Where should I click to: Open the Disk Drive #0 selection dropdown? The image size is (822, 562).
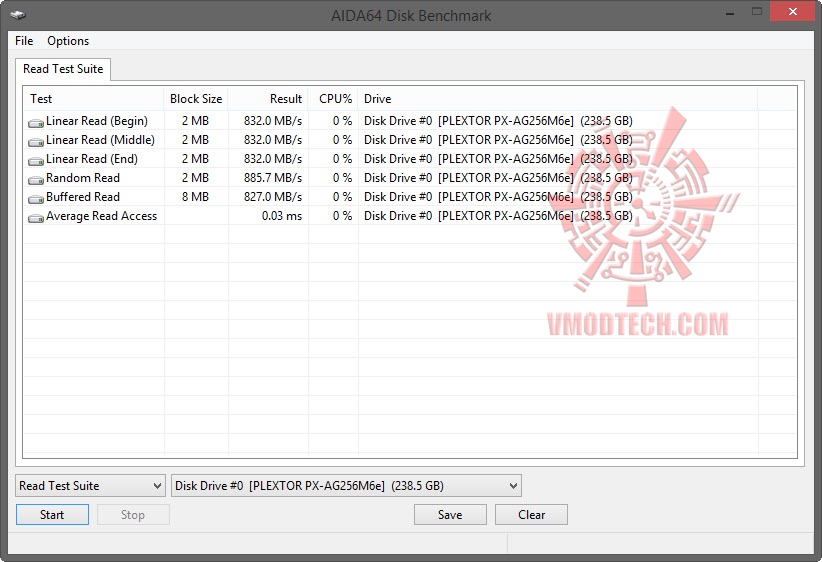pyautogui.click(x=347, y=485)
